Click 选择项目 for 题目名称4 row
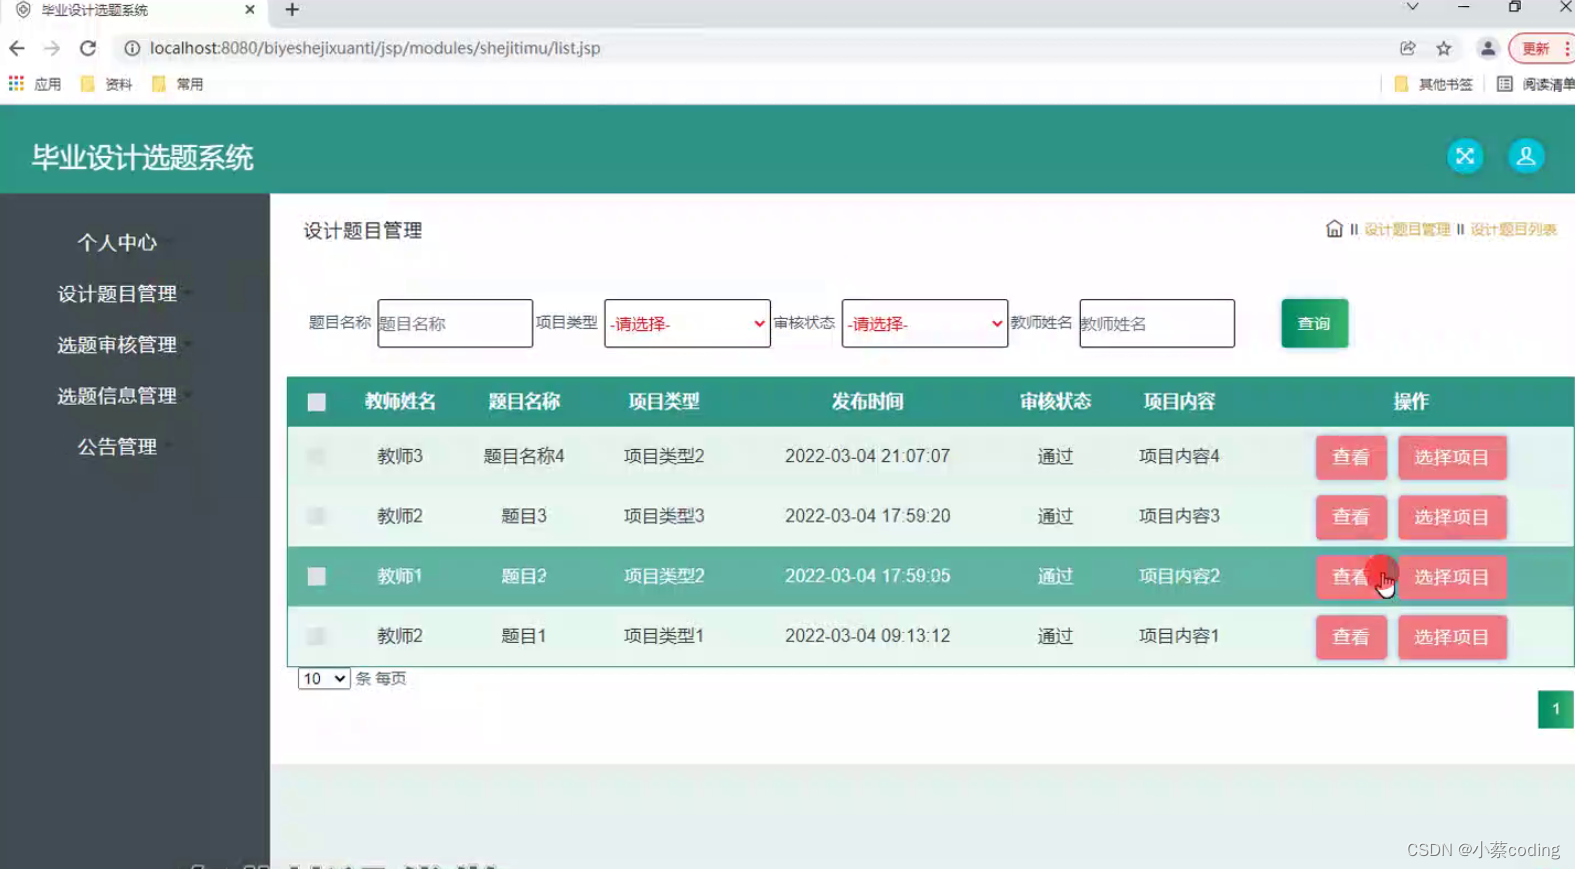Screen dimensions: 1575x869 point(1452,457)
